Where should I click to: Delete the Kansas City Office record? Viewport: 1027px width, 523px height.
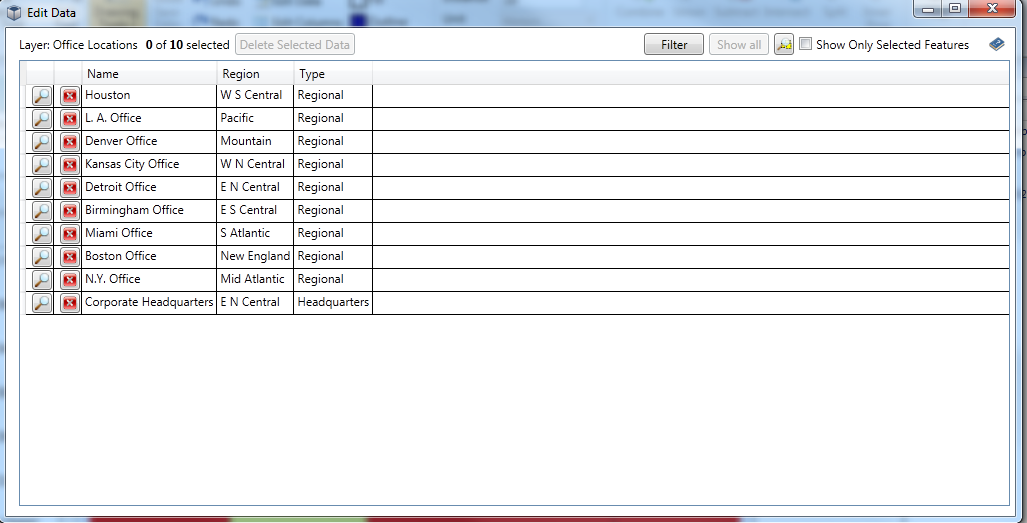(69, 165)
